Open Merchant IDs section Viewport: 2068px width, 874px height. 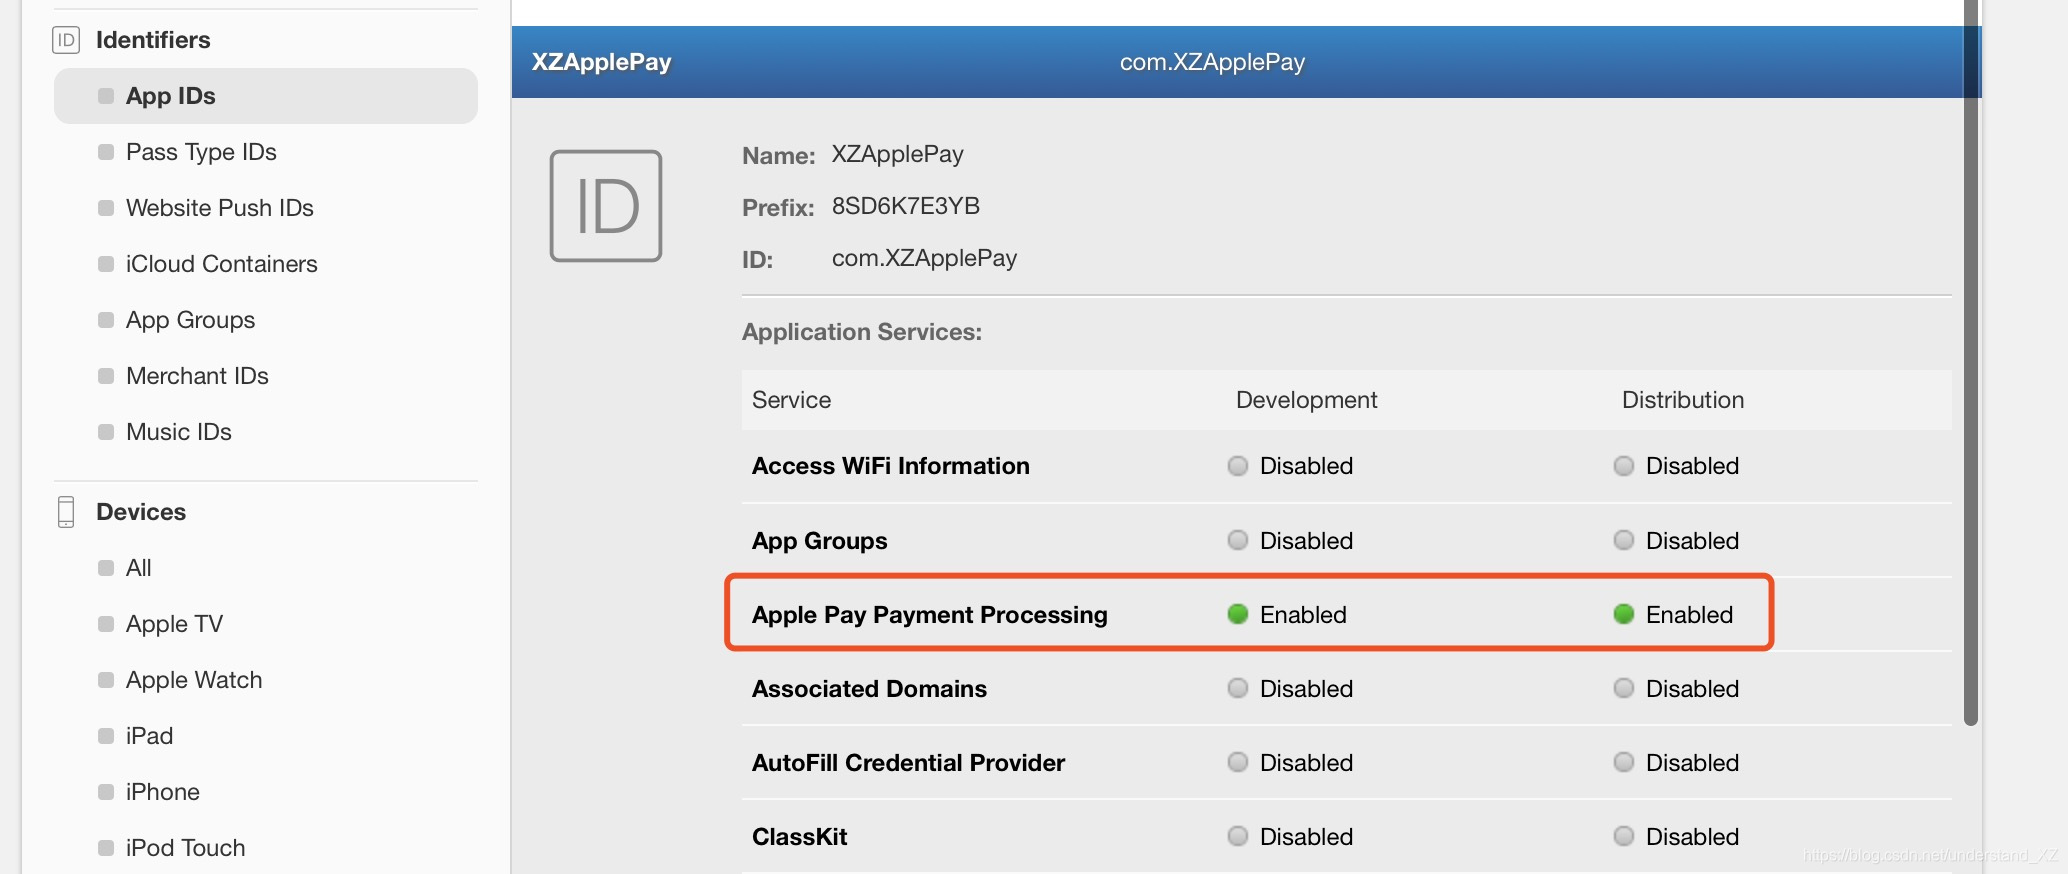[x=197, y=376]
